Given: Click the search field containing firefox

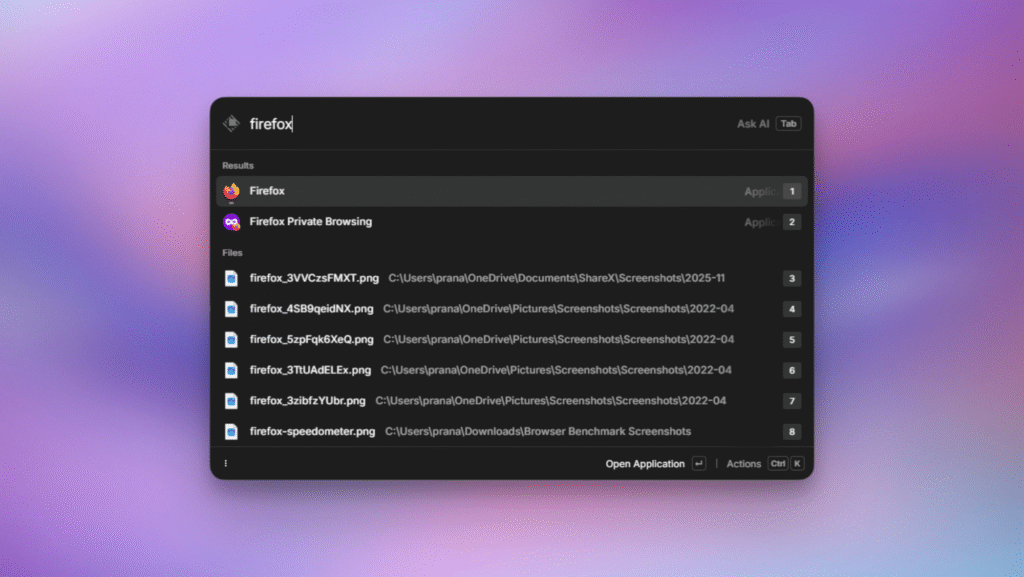Looking at the screenshot, I should coord(480,124).
